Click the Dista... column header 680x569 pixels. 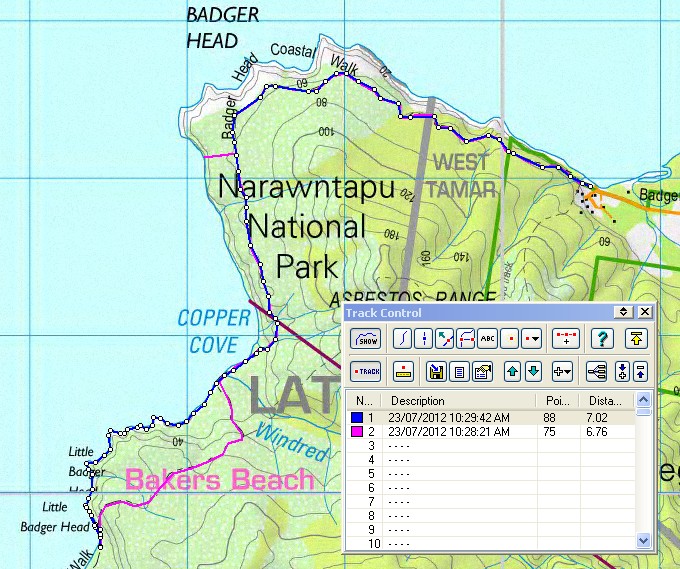[606, 399]
